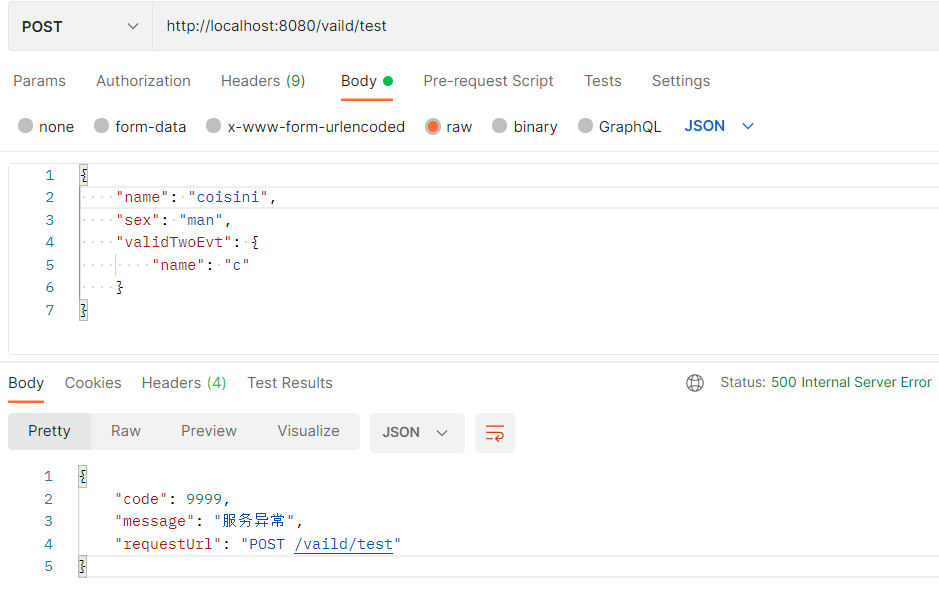Open the POST method dropdown
The height and width of the screenshot is (593, 939).
80,27
